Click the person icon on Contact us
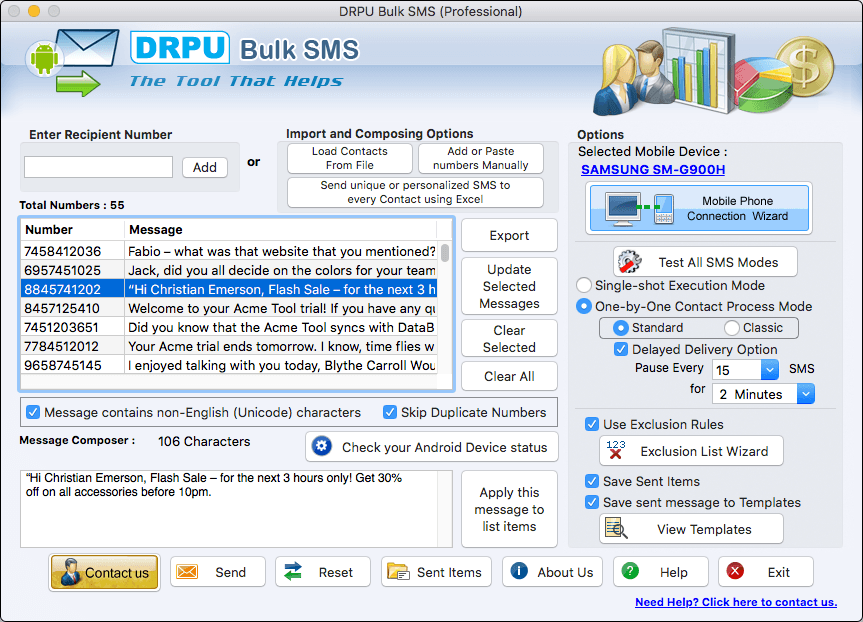Viewport: 863px width, 622px height. 70,572
